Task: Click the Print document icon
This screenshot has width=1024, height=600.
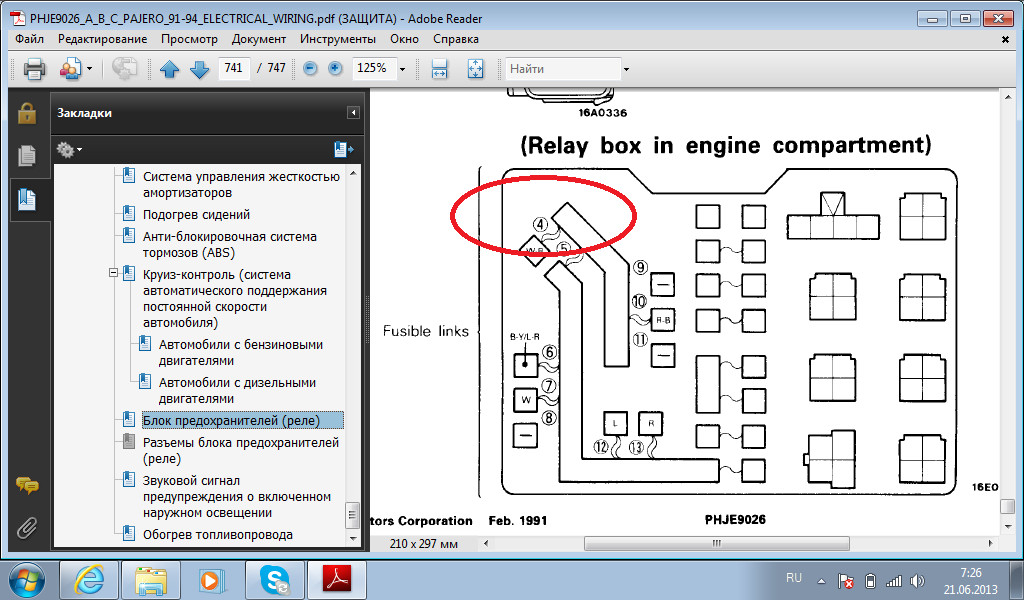Action: (34, 69)
